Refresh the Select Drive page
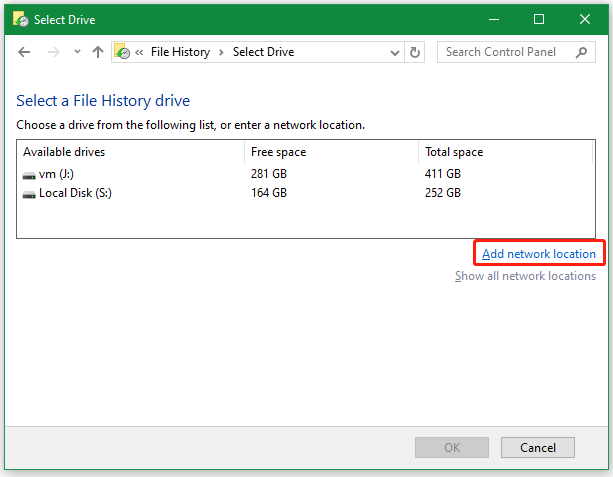Screen dimensions: 613x477 [416, 52]
